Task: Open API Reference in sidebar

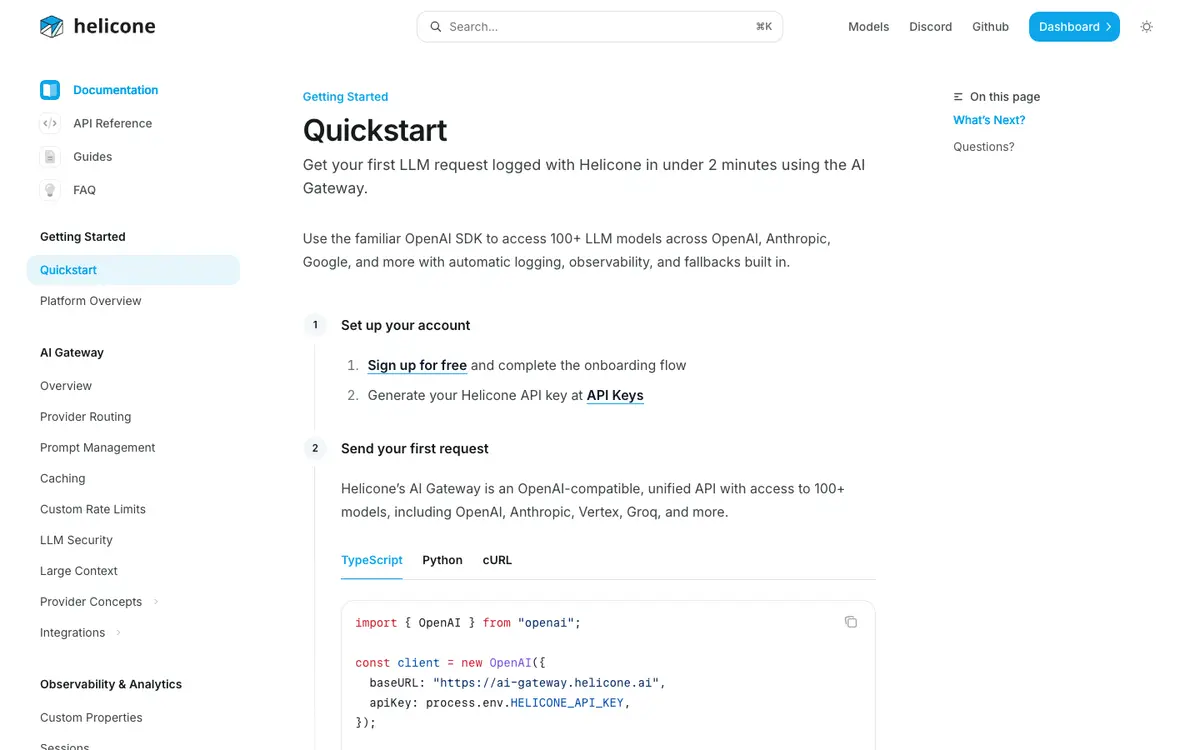Action: pos(113,124)
